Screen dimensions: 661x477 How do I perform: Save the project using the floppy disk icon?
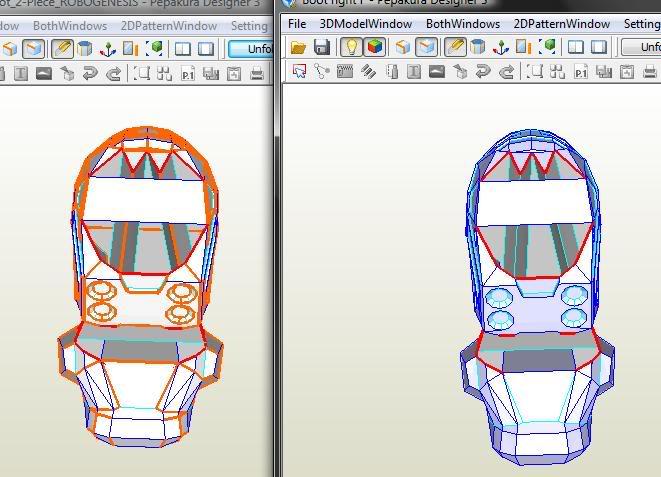[x=322, y=47]
